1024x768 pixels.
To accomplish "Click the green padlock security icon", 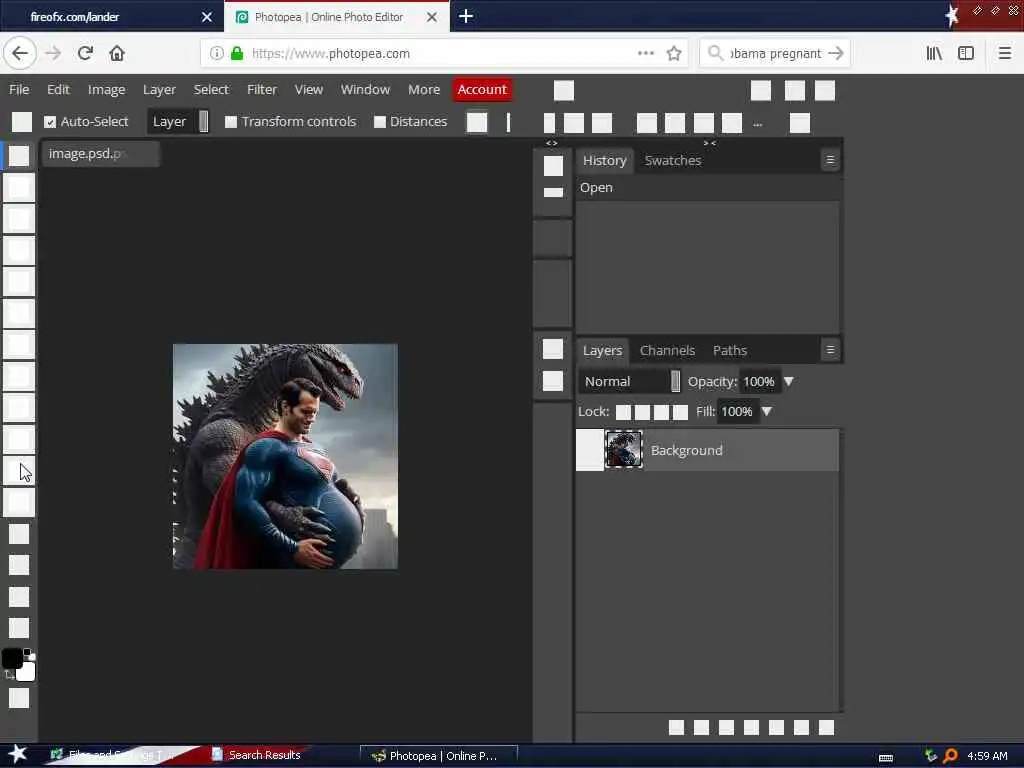I will click(237, 54).
